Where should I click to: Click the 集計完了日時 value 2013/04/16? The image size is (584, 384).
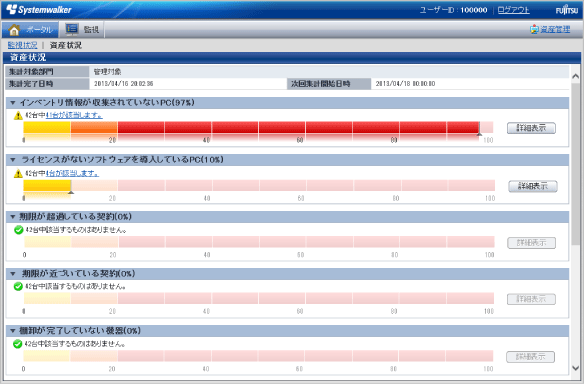point(124,84)
